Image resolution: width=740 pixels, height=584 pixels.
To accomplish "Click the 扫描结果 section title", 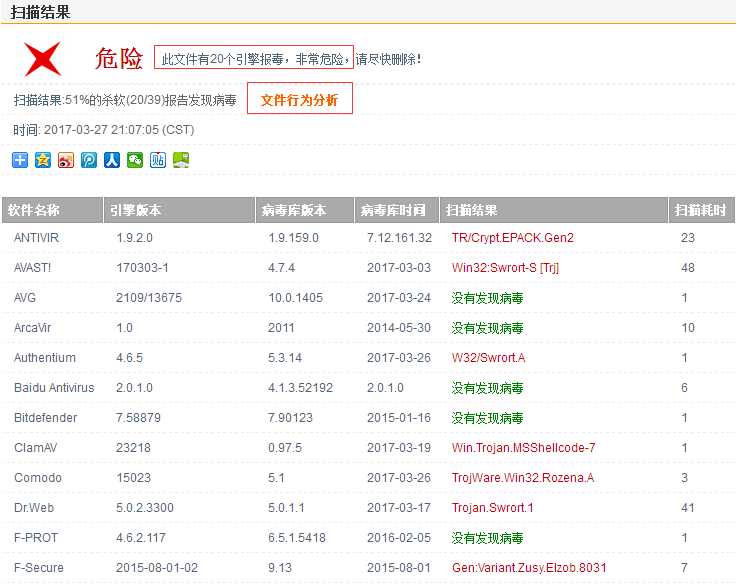I will (x=40, y=11).
